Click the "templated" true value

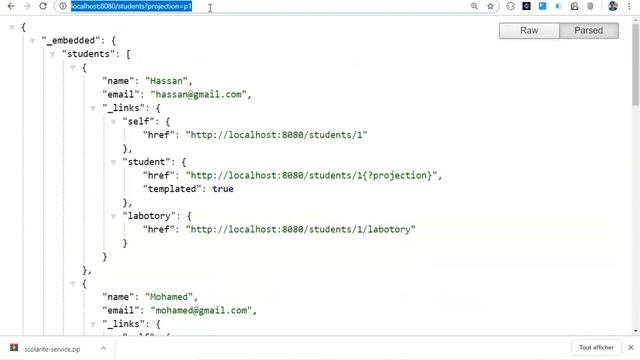tap(223, 189)
